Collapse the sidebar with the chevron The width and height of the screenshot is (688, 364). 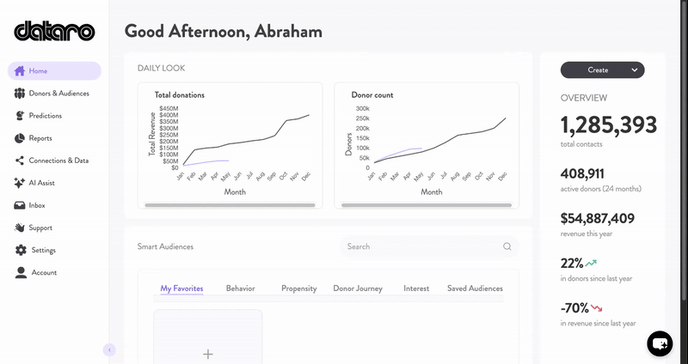pos(109,350)
